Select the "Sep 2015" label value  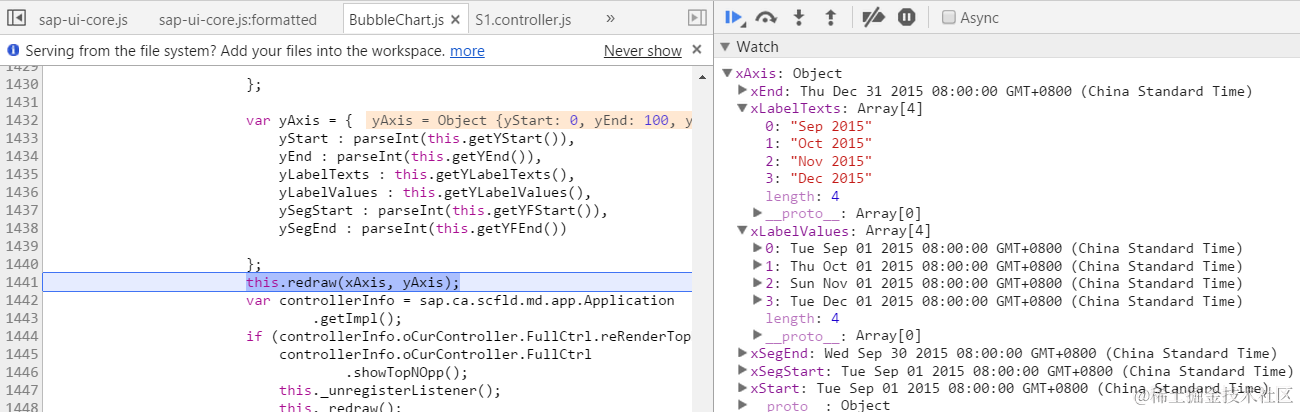[x=831, y=126]
